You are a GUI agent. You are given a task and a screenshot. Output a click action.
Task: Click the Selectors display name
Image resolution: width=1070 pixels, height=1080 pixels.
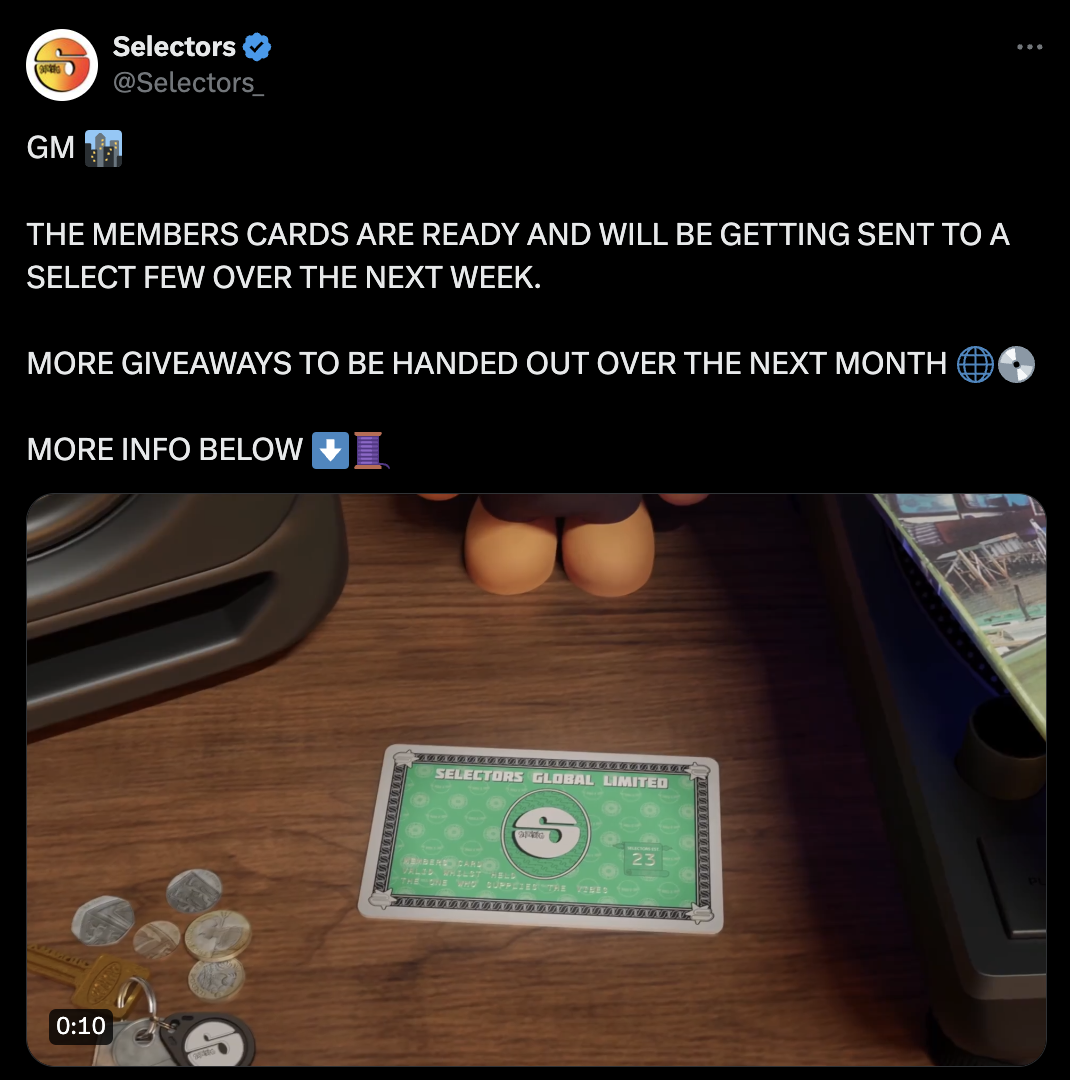pos(174,47)
